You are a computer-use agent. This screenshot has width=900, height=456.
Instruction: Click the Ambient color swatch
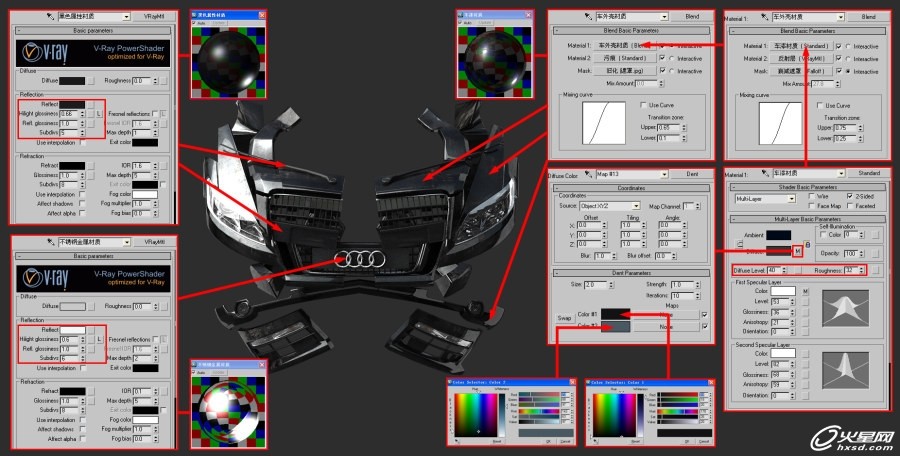pyautogui.click(x=778, y=235)
